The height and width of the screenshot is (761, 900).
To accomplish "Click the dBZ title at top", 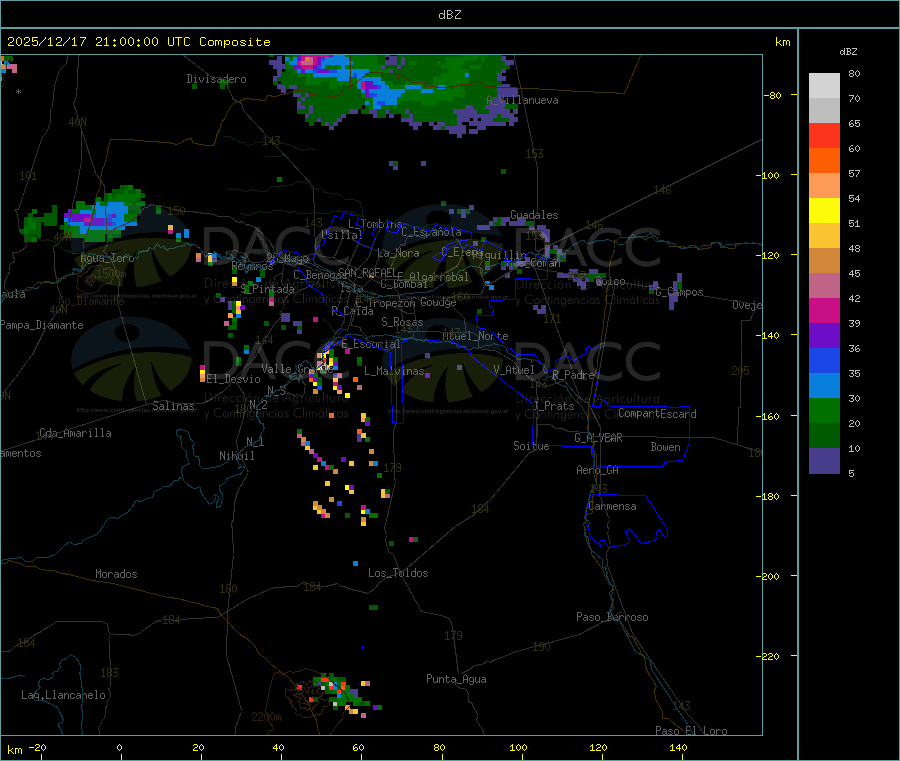I will (x=449, y=15).
